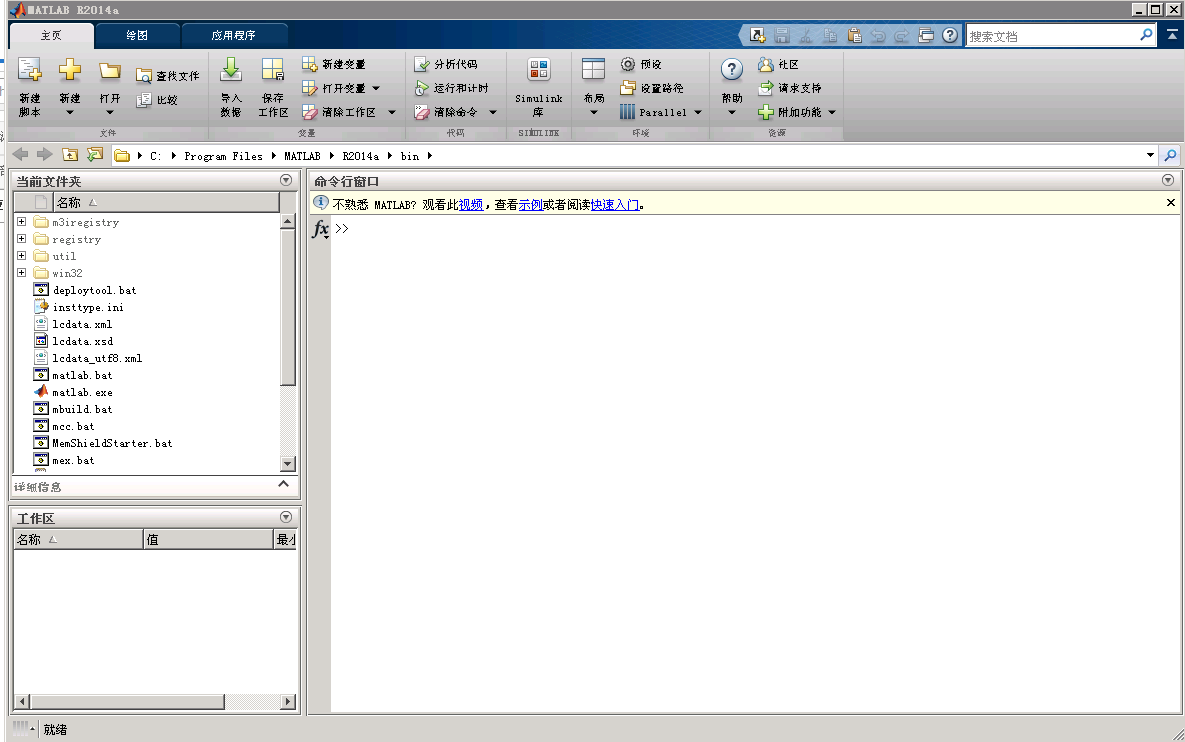Open the Workspace (工作区) panel actions menu
The image size is (1185, 742).
coord(286,517)
